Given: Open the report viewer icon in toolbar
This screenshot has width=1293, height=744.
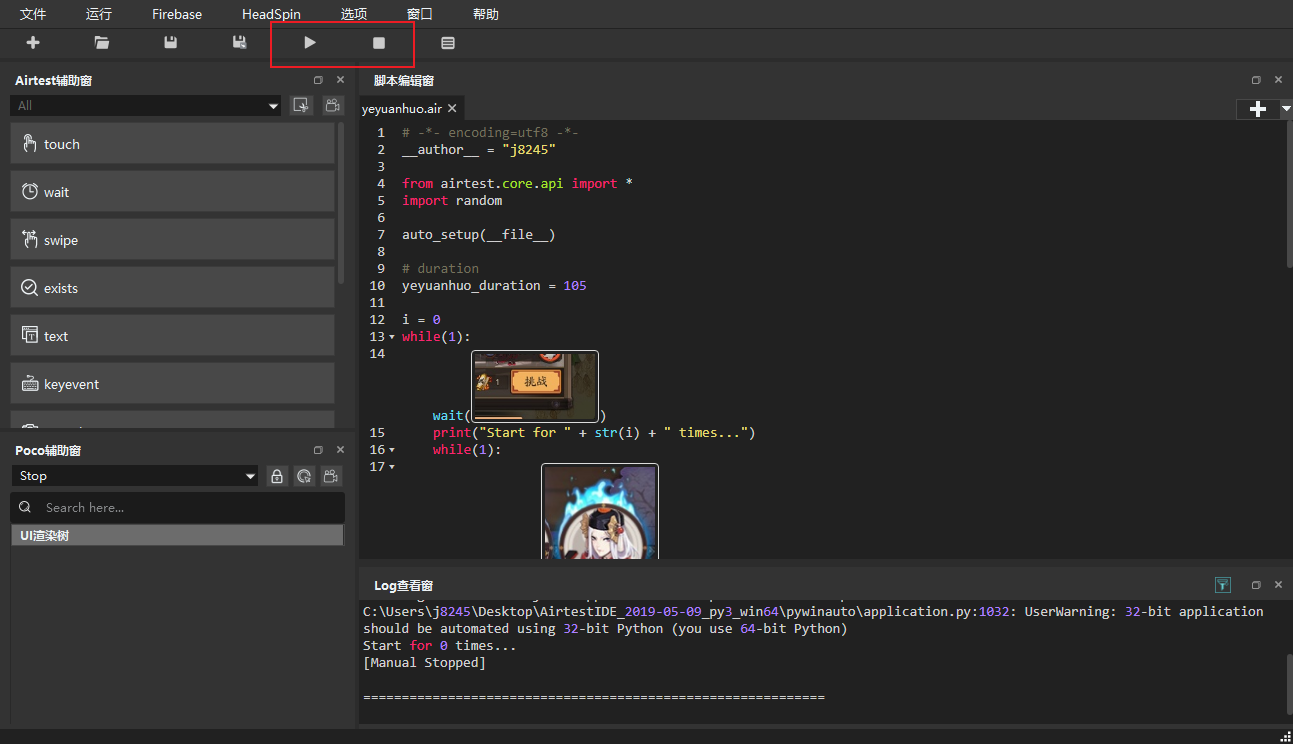Looking at the screenshot, I should tap(448, 43).
